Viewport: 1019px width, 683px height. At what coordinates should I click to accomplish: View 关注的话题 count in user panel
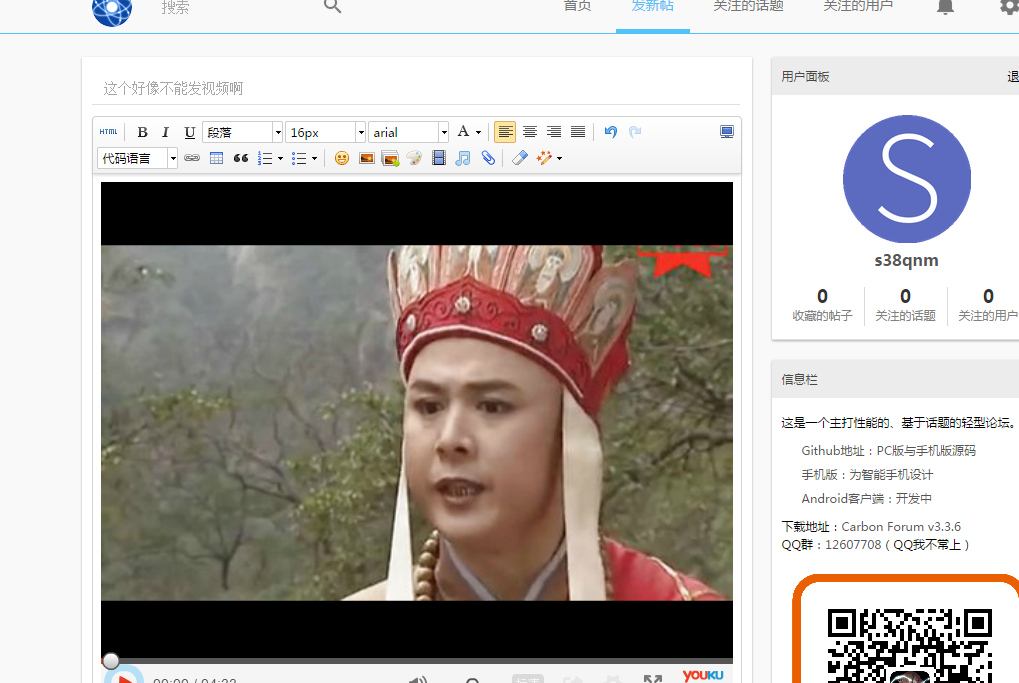click(x=905, y=305)
